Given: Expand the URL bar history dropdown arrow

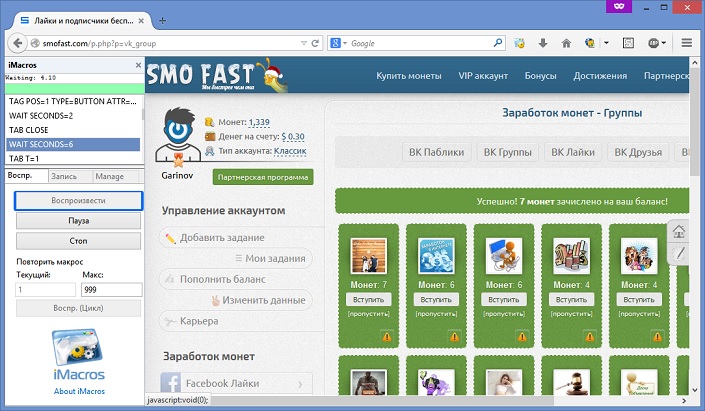Looking at the screenshot, I should point(303,43).
